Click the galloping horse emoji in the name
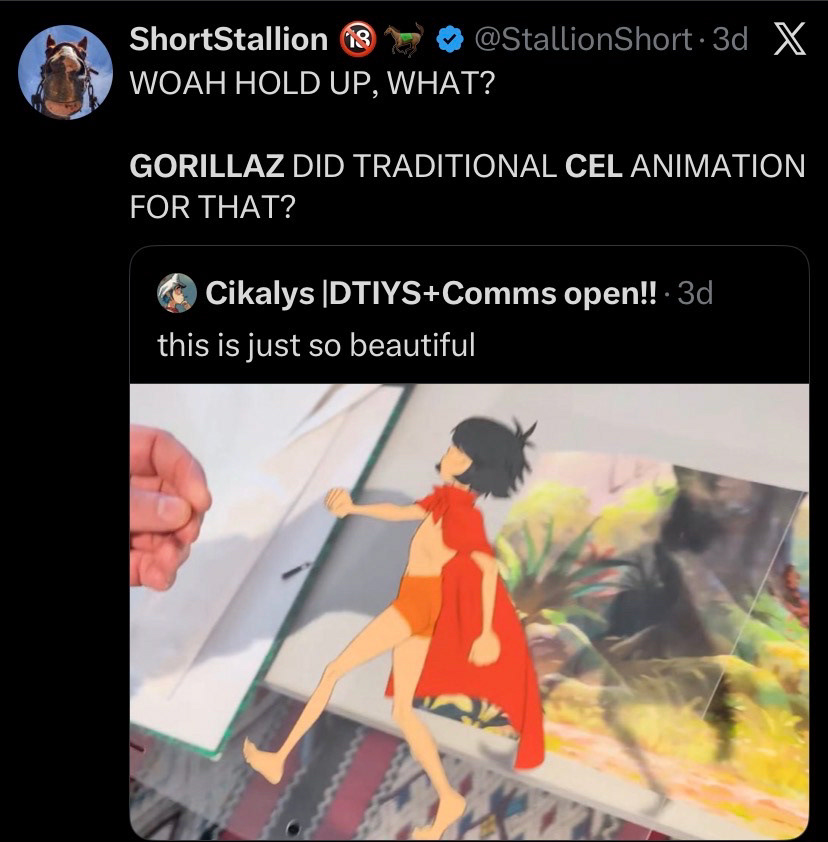Image resolution: width=828 pixels, height=842 pixels. click(x=407, y=39)
